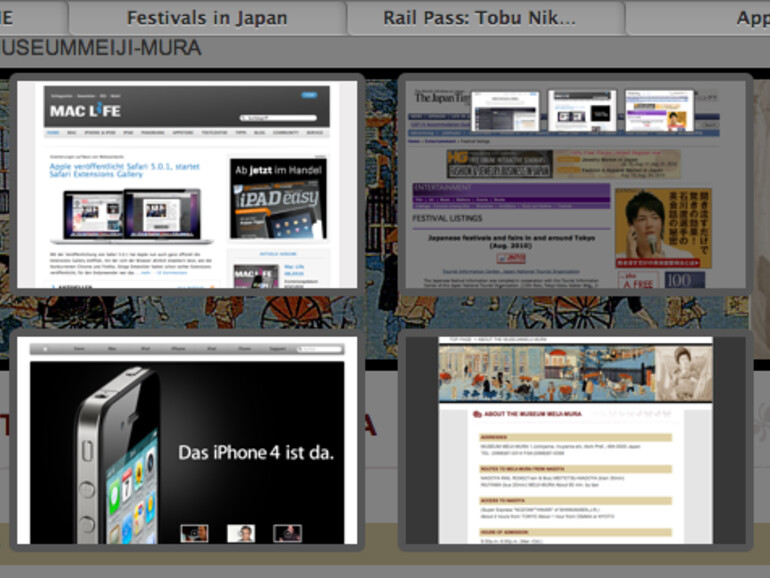
Task: Open the Das iPhone 4 ist da thumbnail
Action: (x=187, y=440)
